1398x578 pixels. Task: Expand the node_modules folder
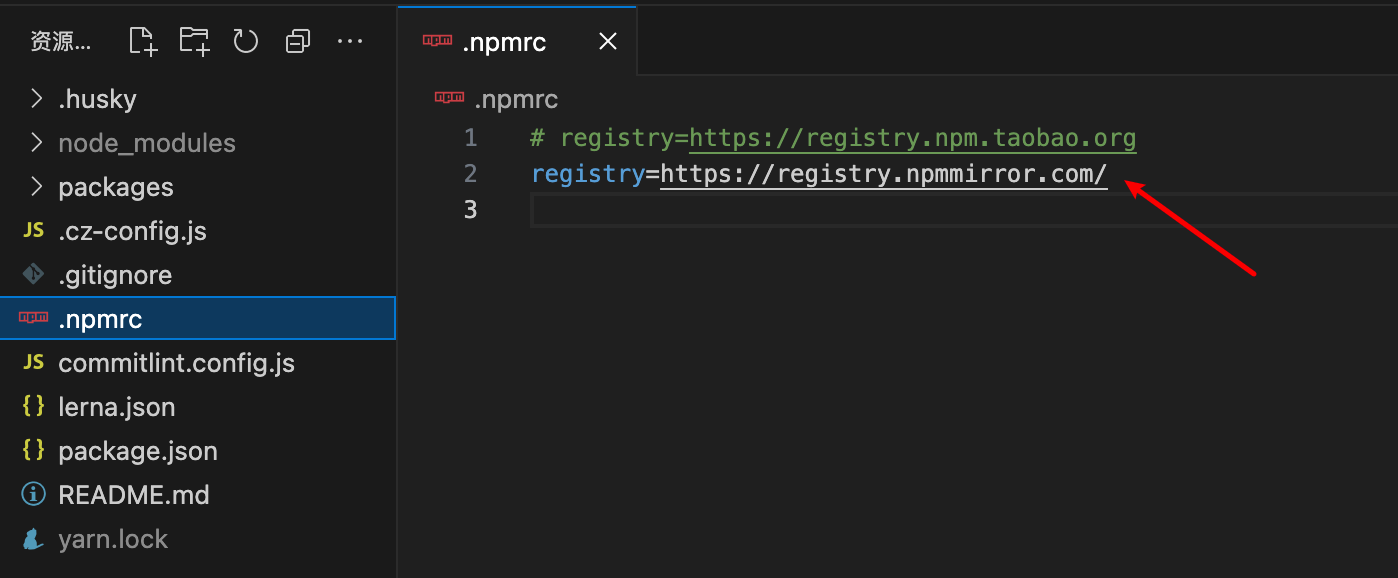[146, 143]
